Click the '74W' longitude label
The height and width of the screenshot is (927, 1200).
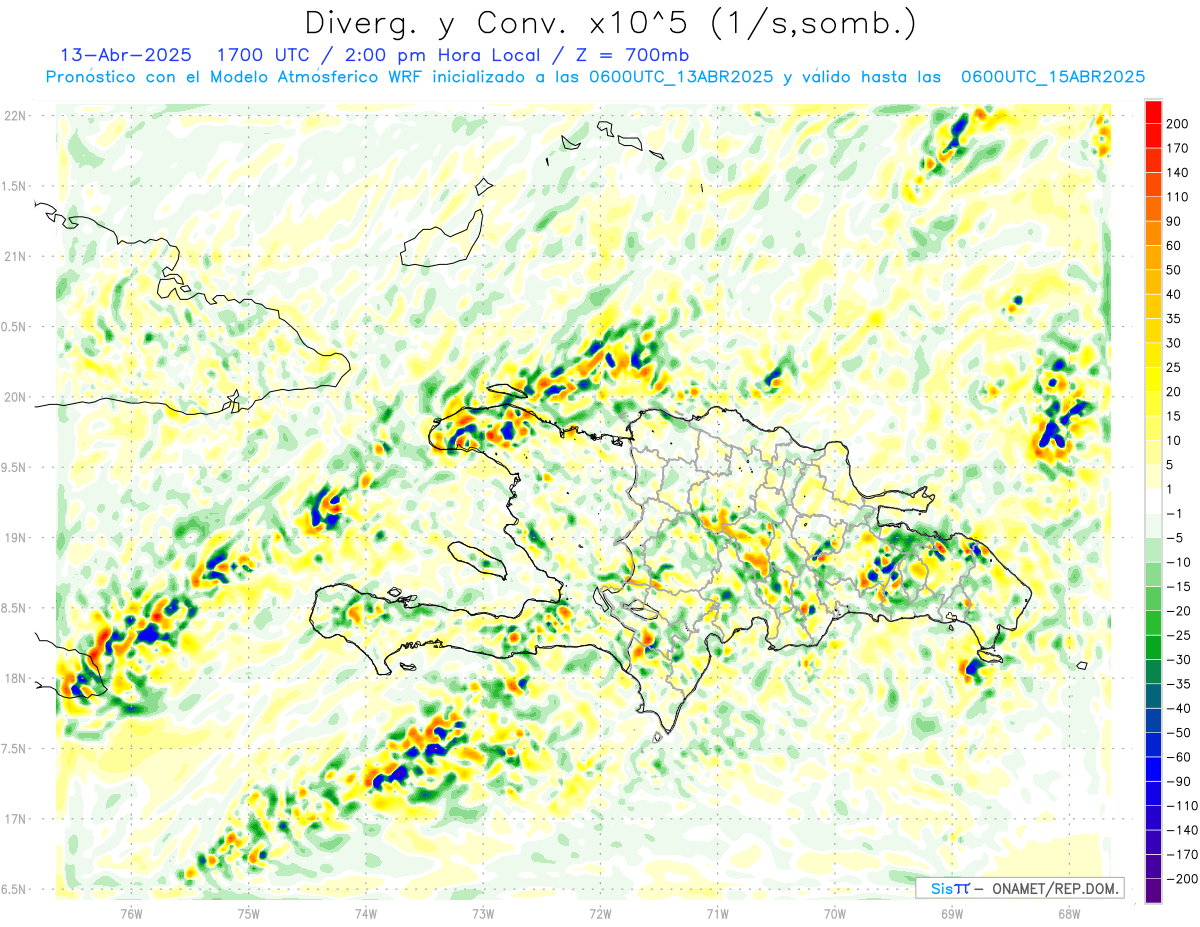click(x=365, y=914)
